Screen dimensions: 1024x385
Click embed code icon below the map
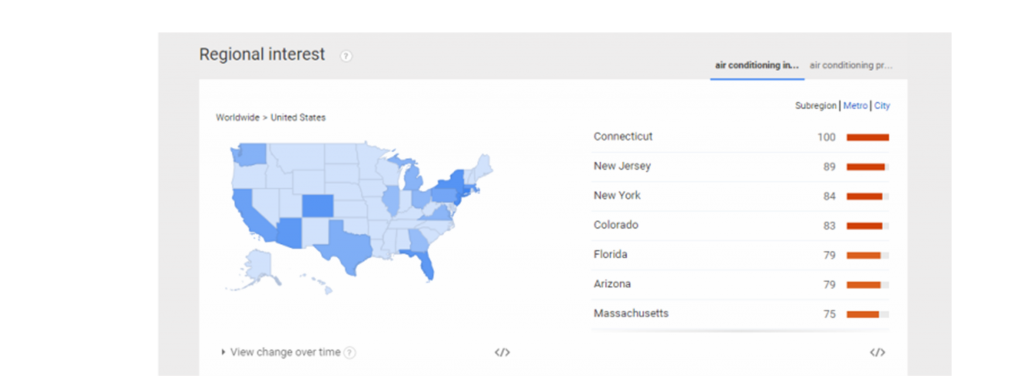502,352
